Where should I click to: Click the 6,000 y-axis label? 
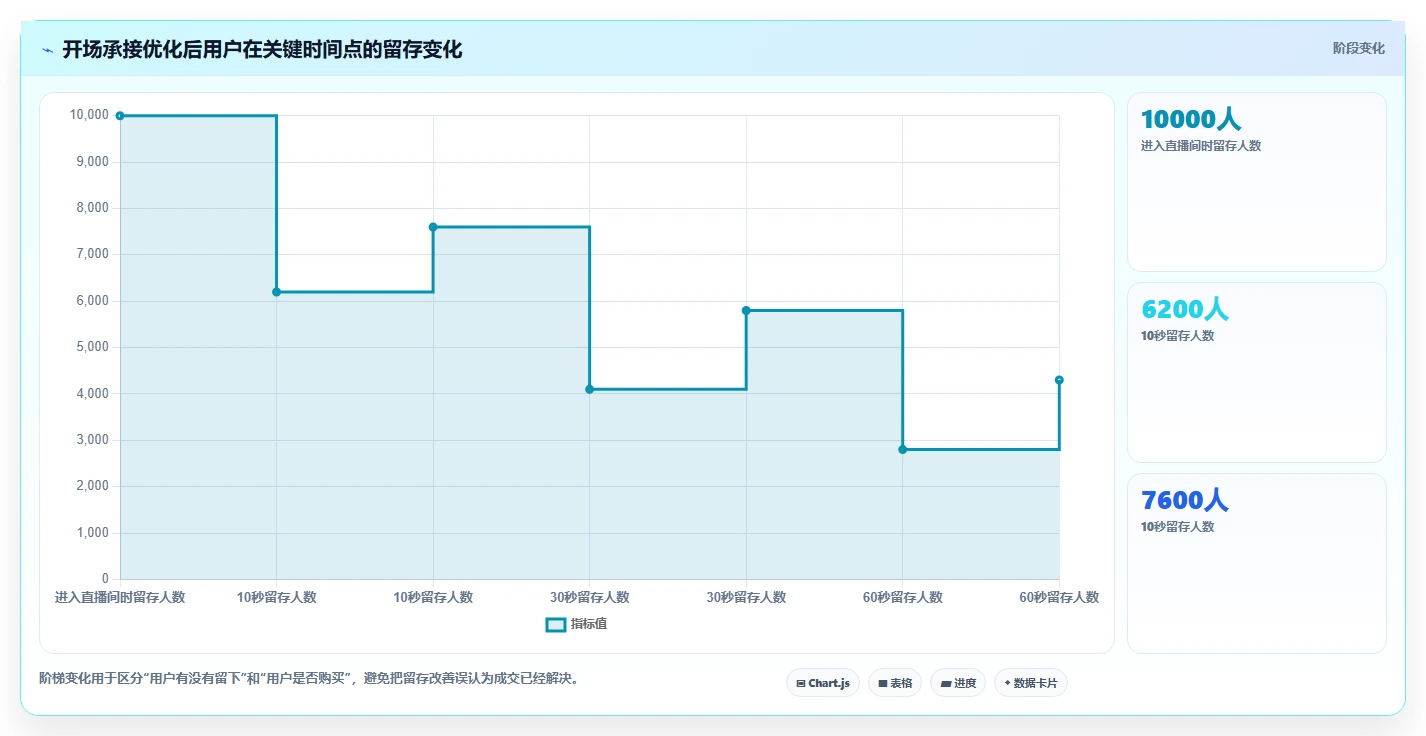92,301
